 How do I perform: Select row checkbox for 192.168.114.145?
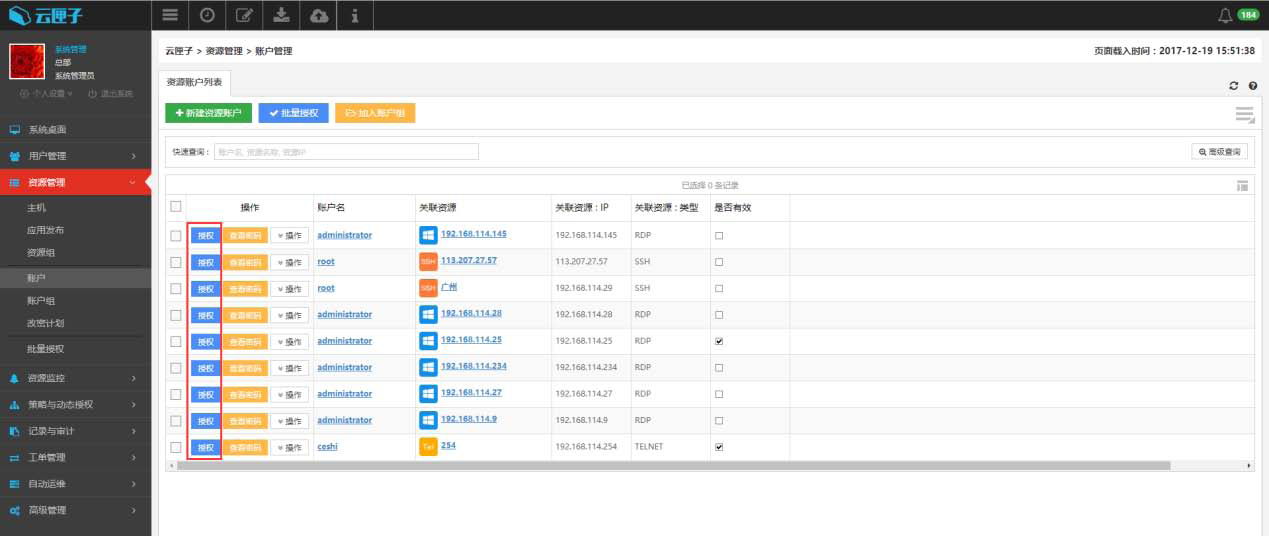pos(176,236)
